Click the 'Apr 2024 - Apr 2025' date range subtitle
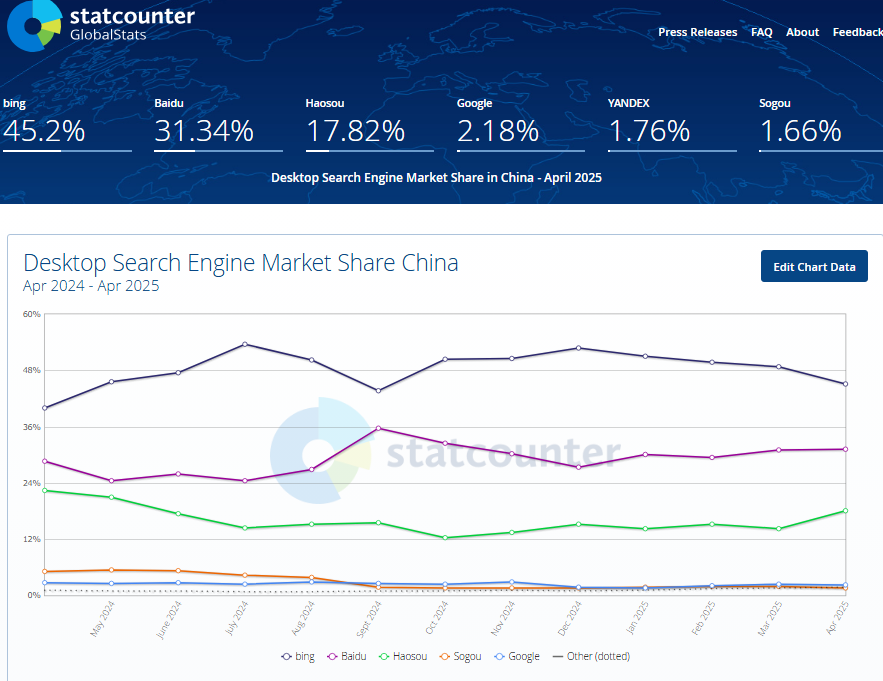 [x=91, y=286]
